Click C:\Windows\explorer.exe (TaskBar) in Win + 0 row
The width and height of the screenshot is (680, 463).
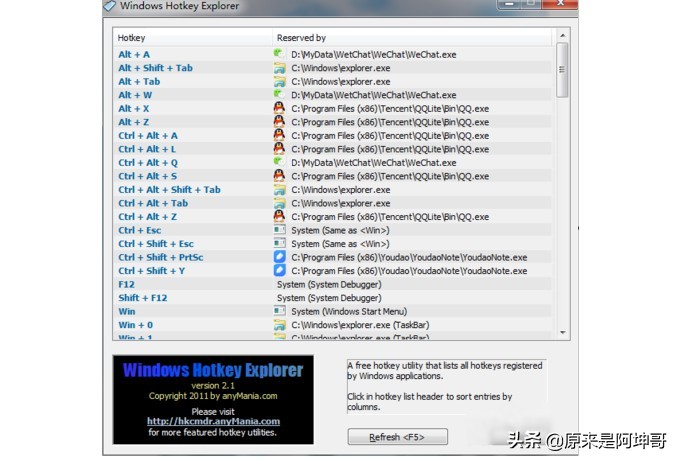click(x=360, y=325)
